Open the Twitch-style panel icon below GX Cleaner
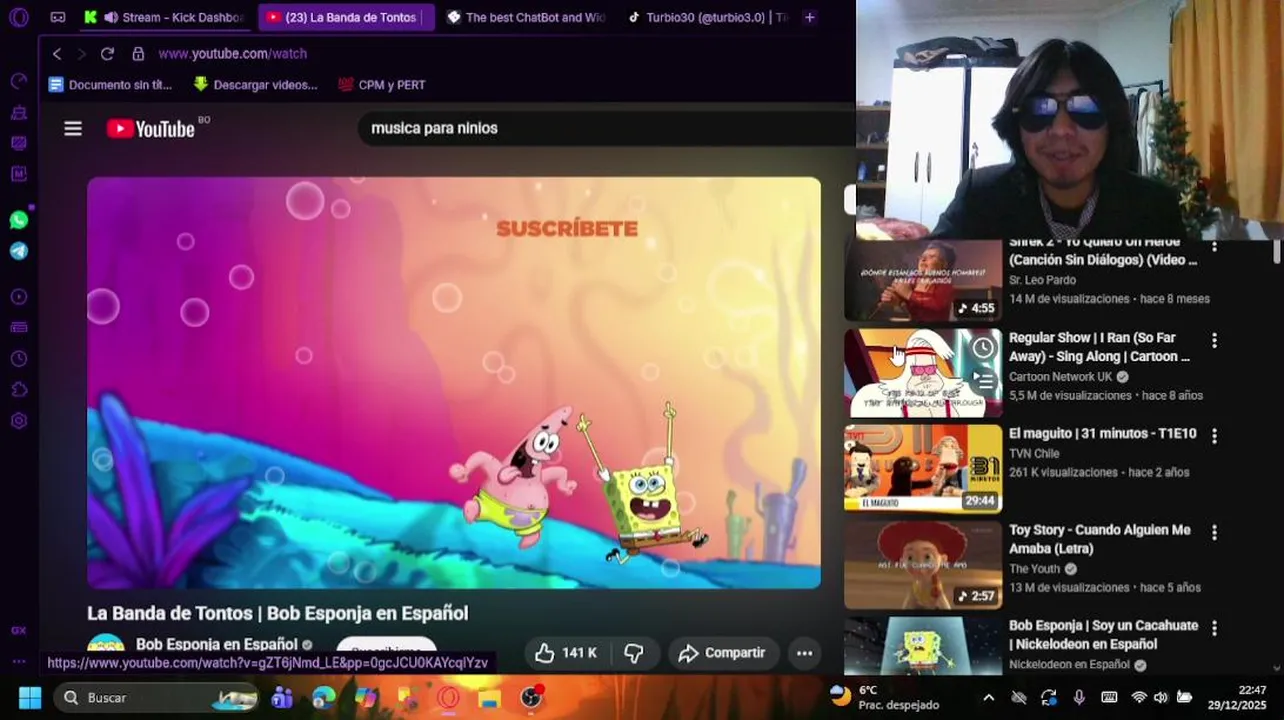This screenshot has height=720, width=1284. point(18,143)
